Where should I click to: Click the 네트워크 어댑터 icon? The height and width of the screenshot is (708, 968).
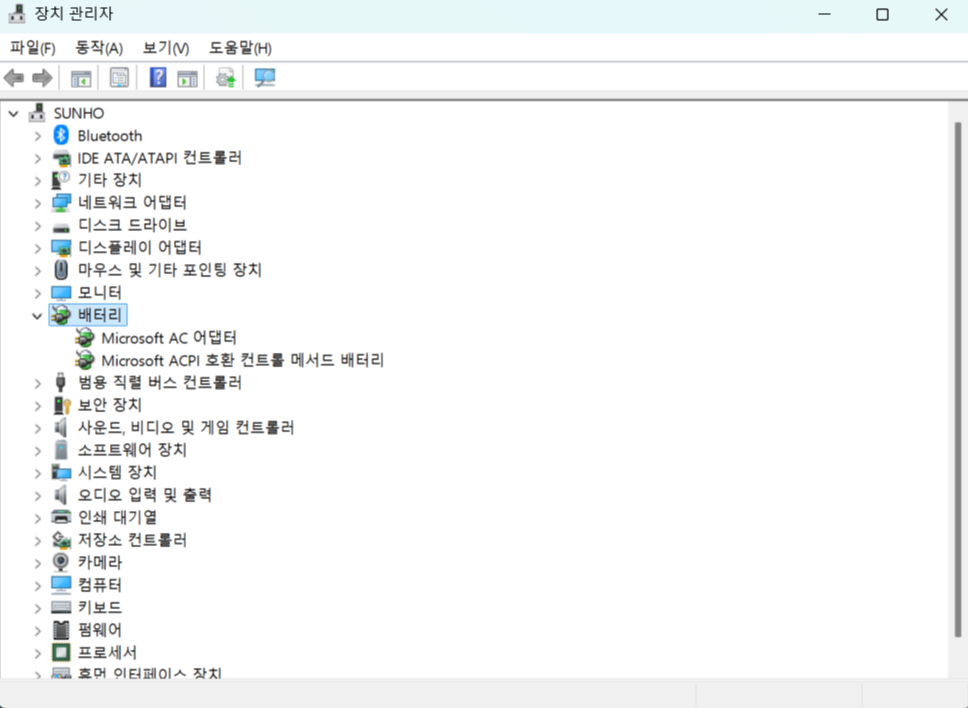click(x=61, y=202)
